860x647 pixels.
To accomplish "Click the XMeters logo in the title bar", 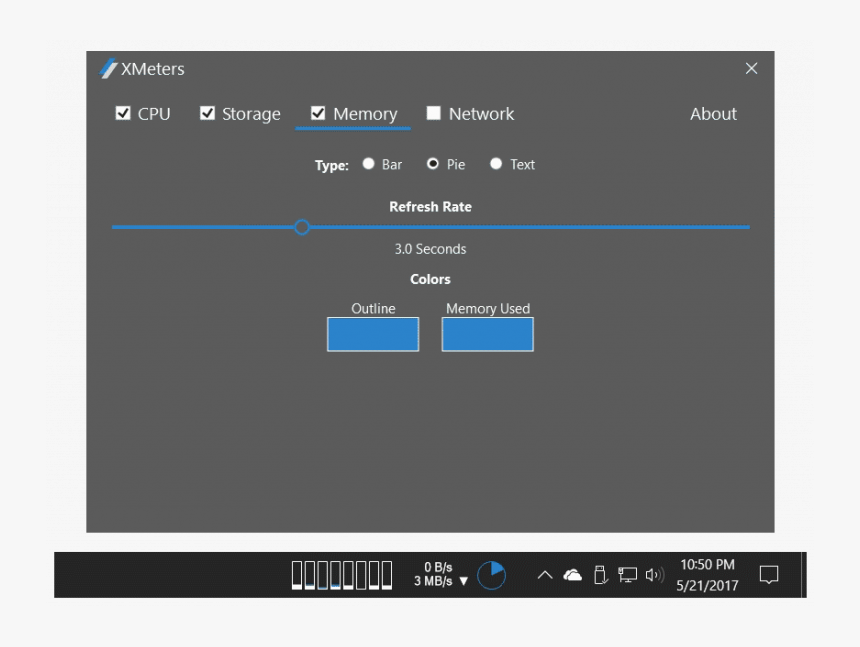I will pyautogui.click(x=106, y=68).
